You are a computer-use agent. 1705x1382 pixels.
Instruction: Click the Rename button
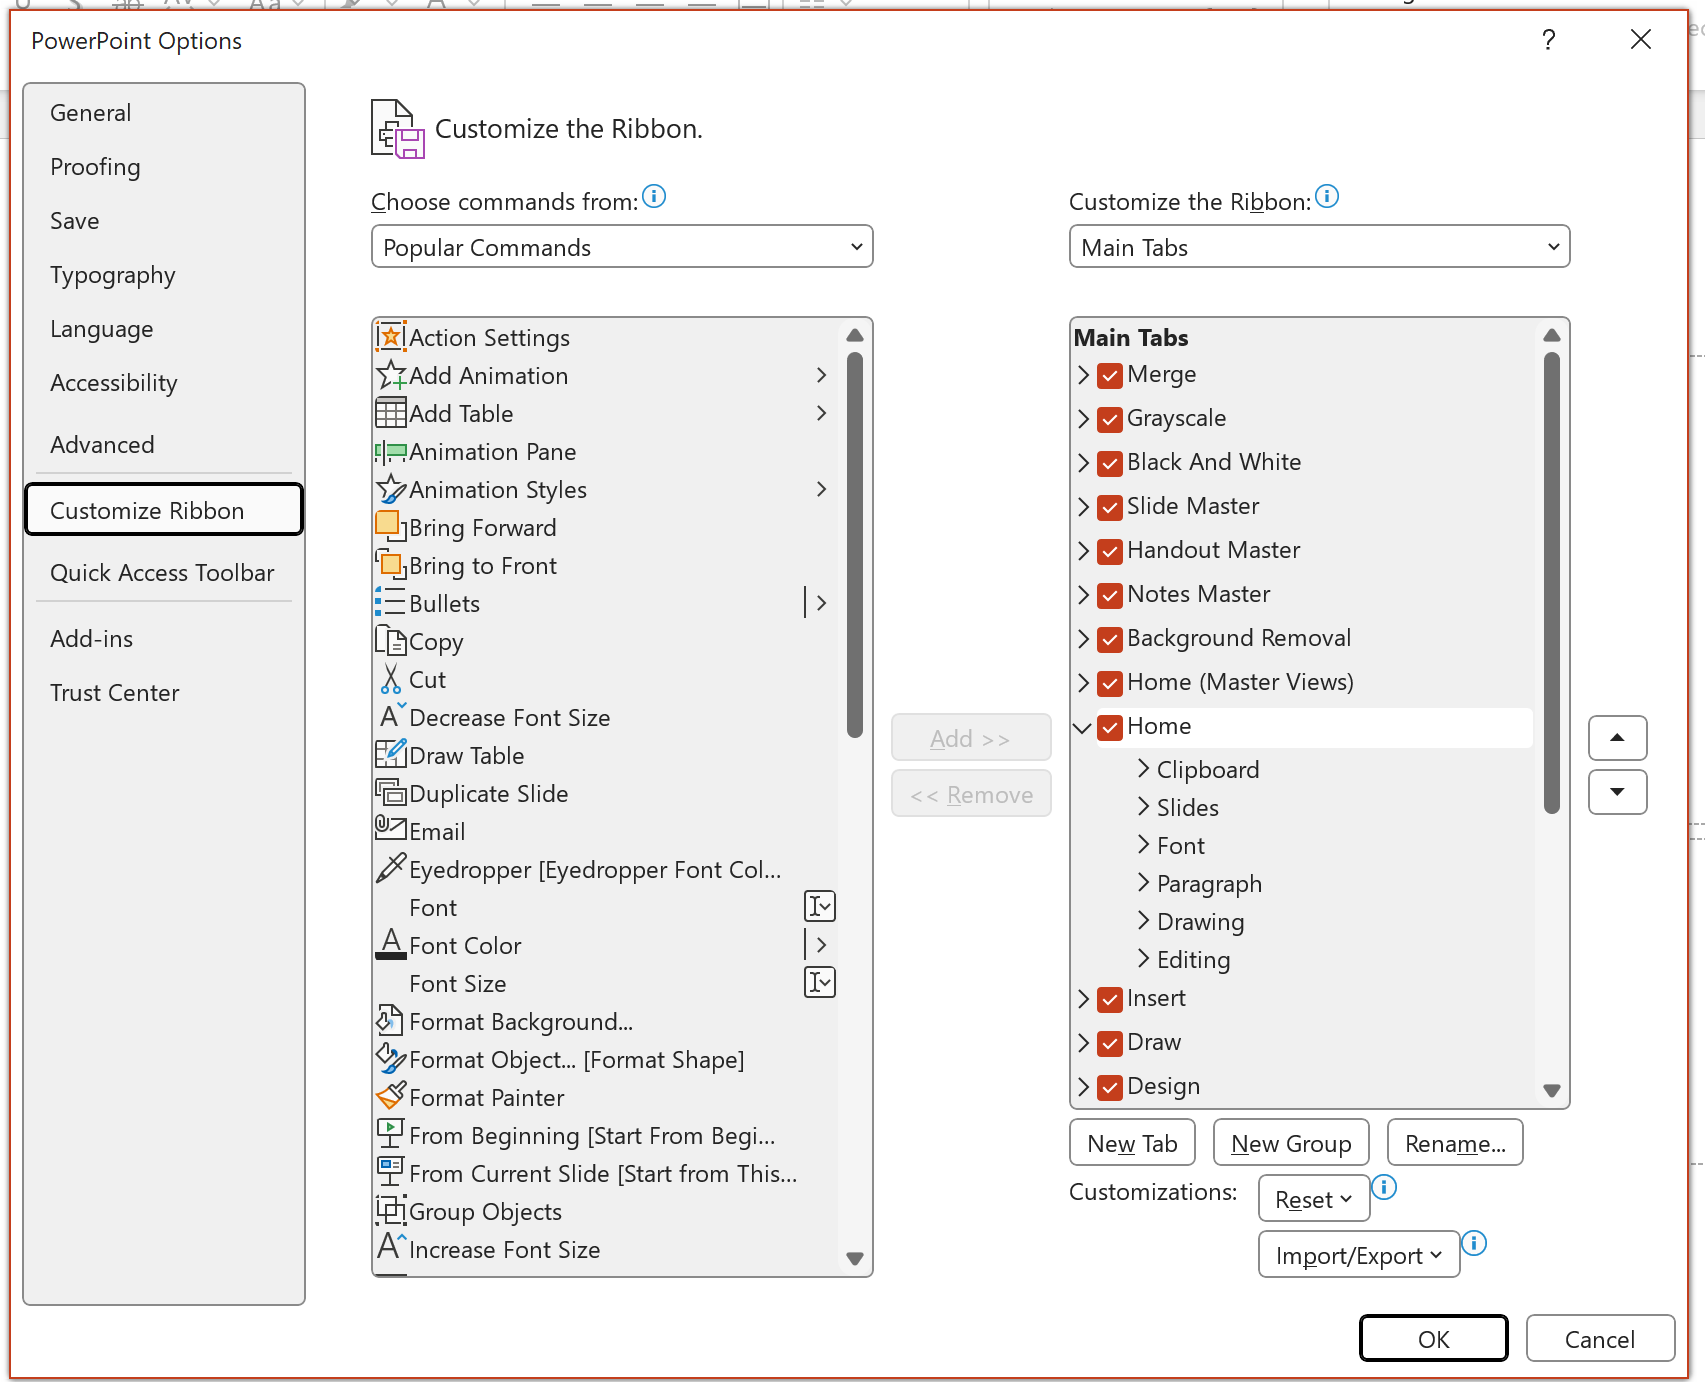tap(1455, 1143)
